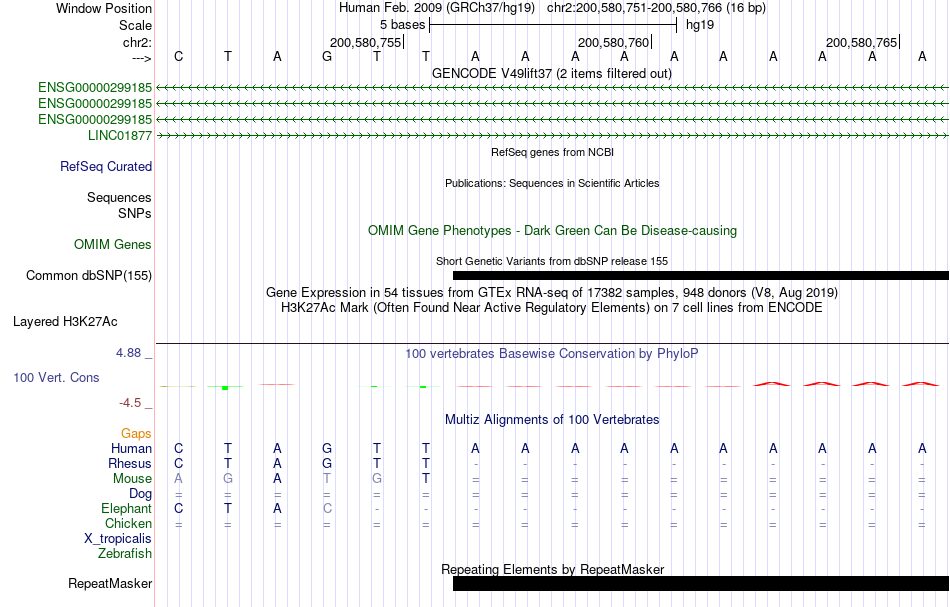Click the Sequences track label
950x607 pixels.
(119, 197)
